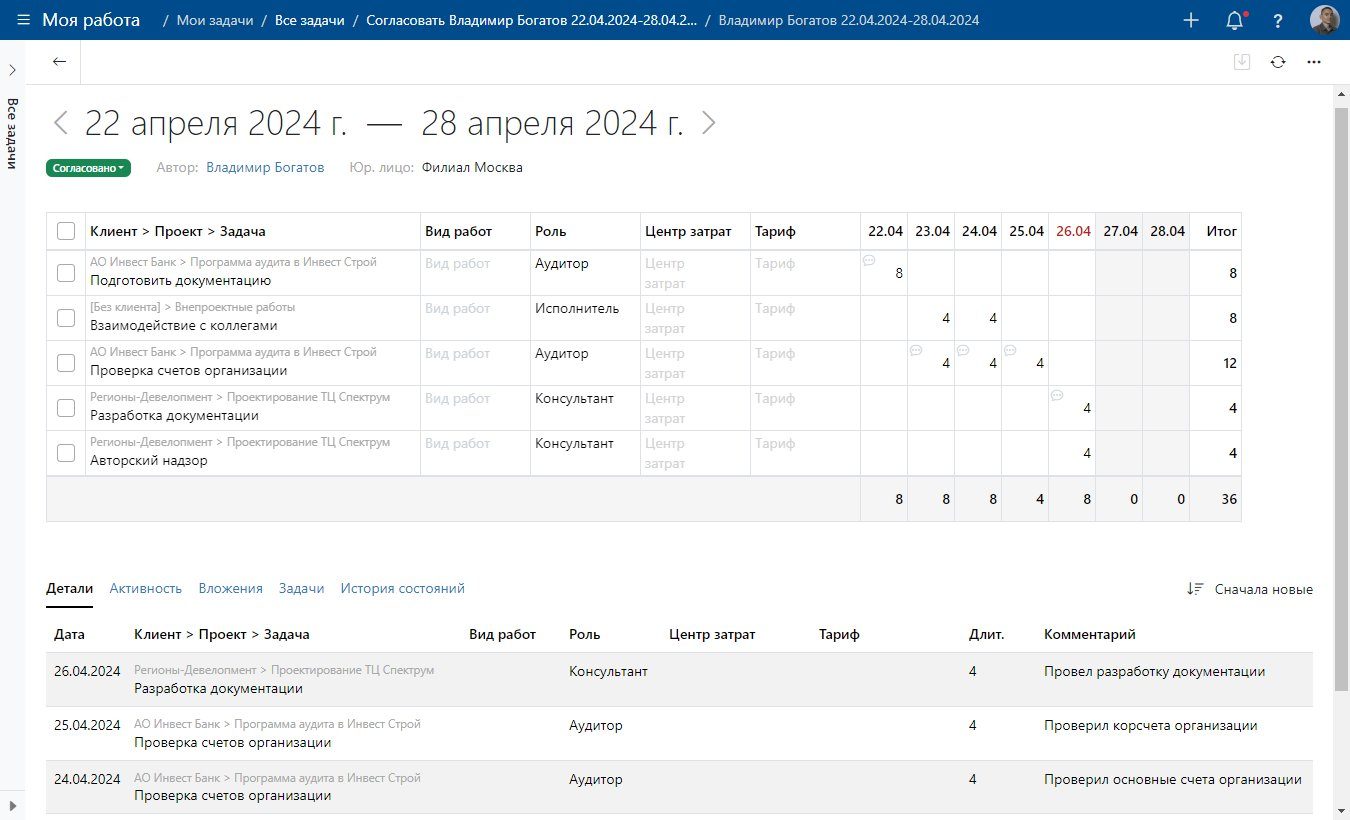
Task: Refresh the timesheet with sync icon
Action: tap(1278, 61)
